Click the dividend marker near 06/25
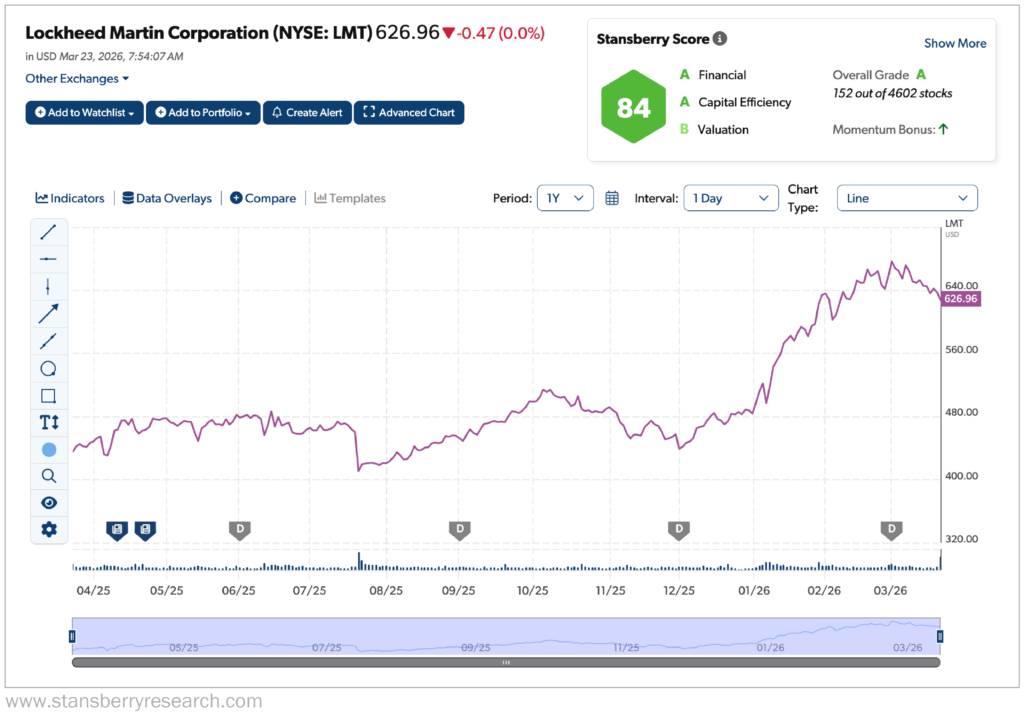 (239, 529)
